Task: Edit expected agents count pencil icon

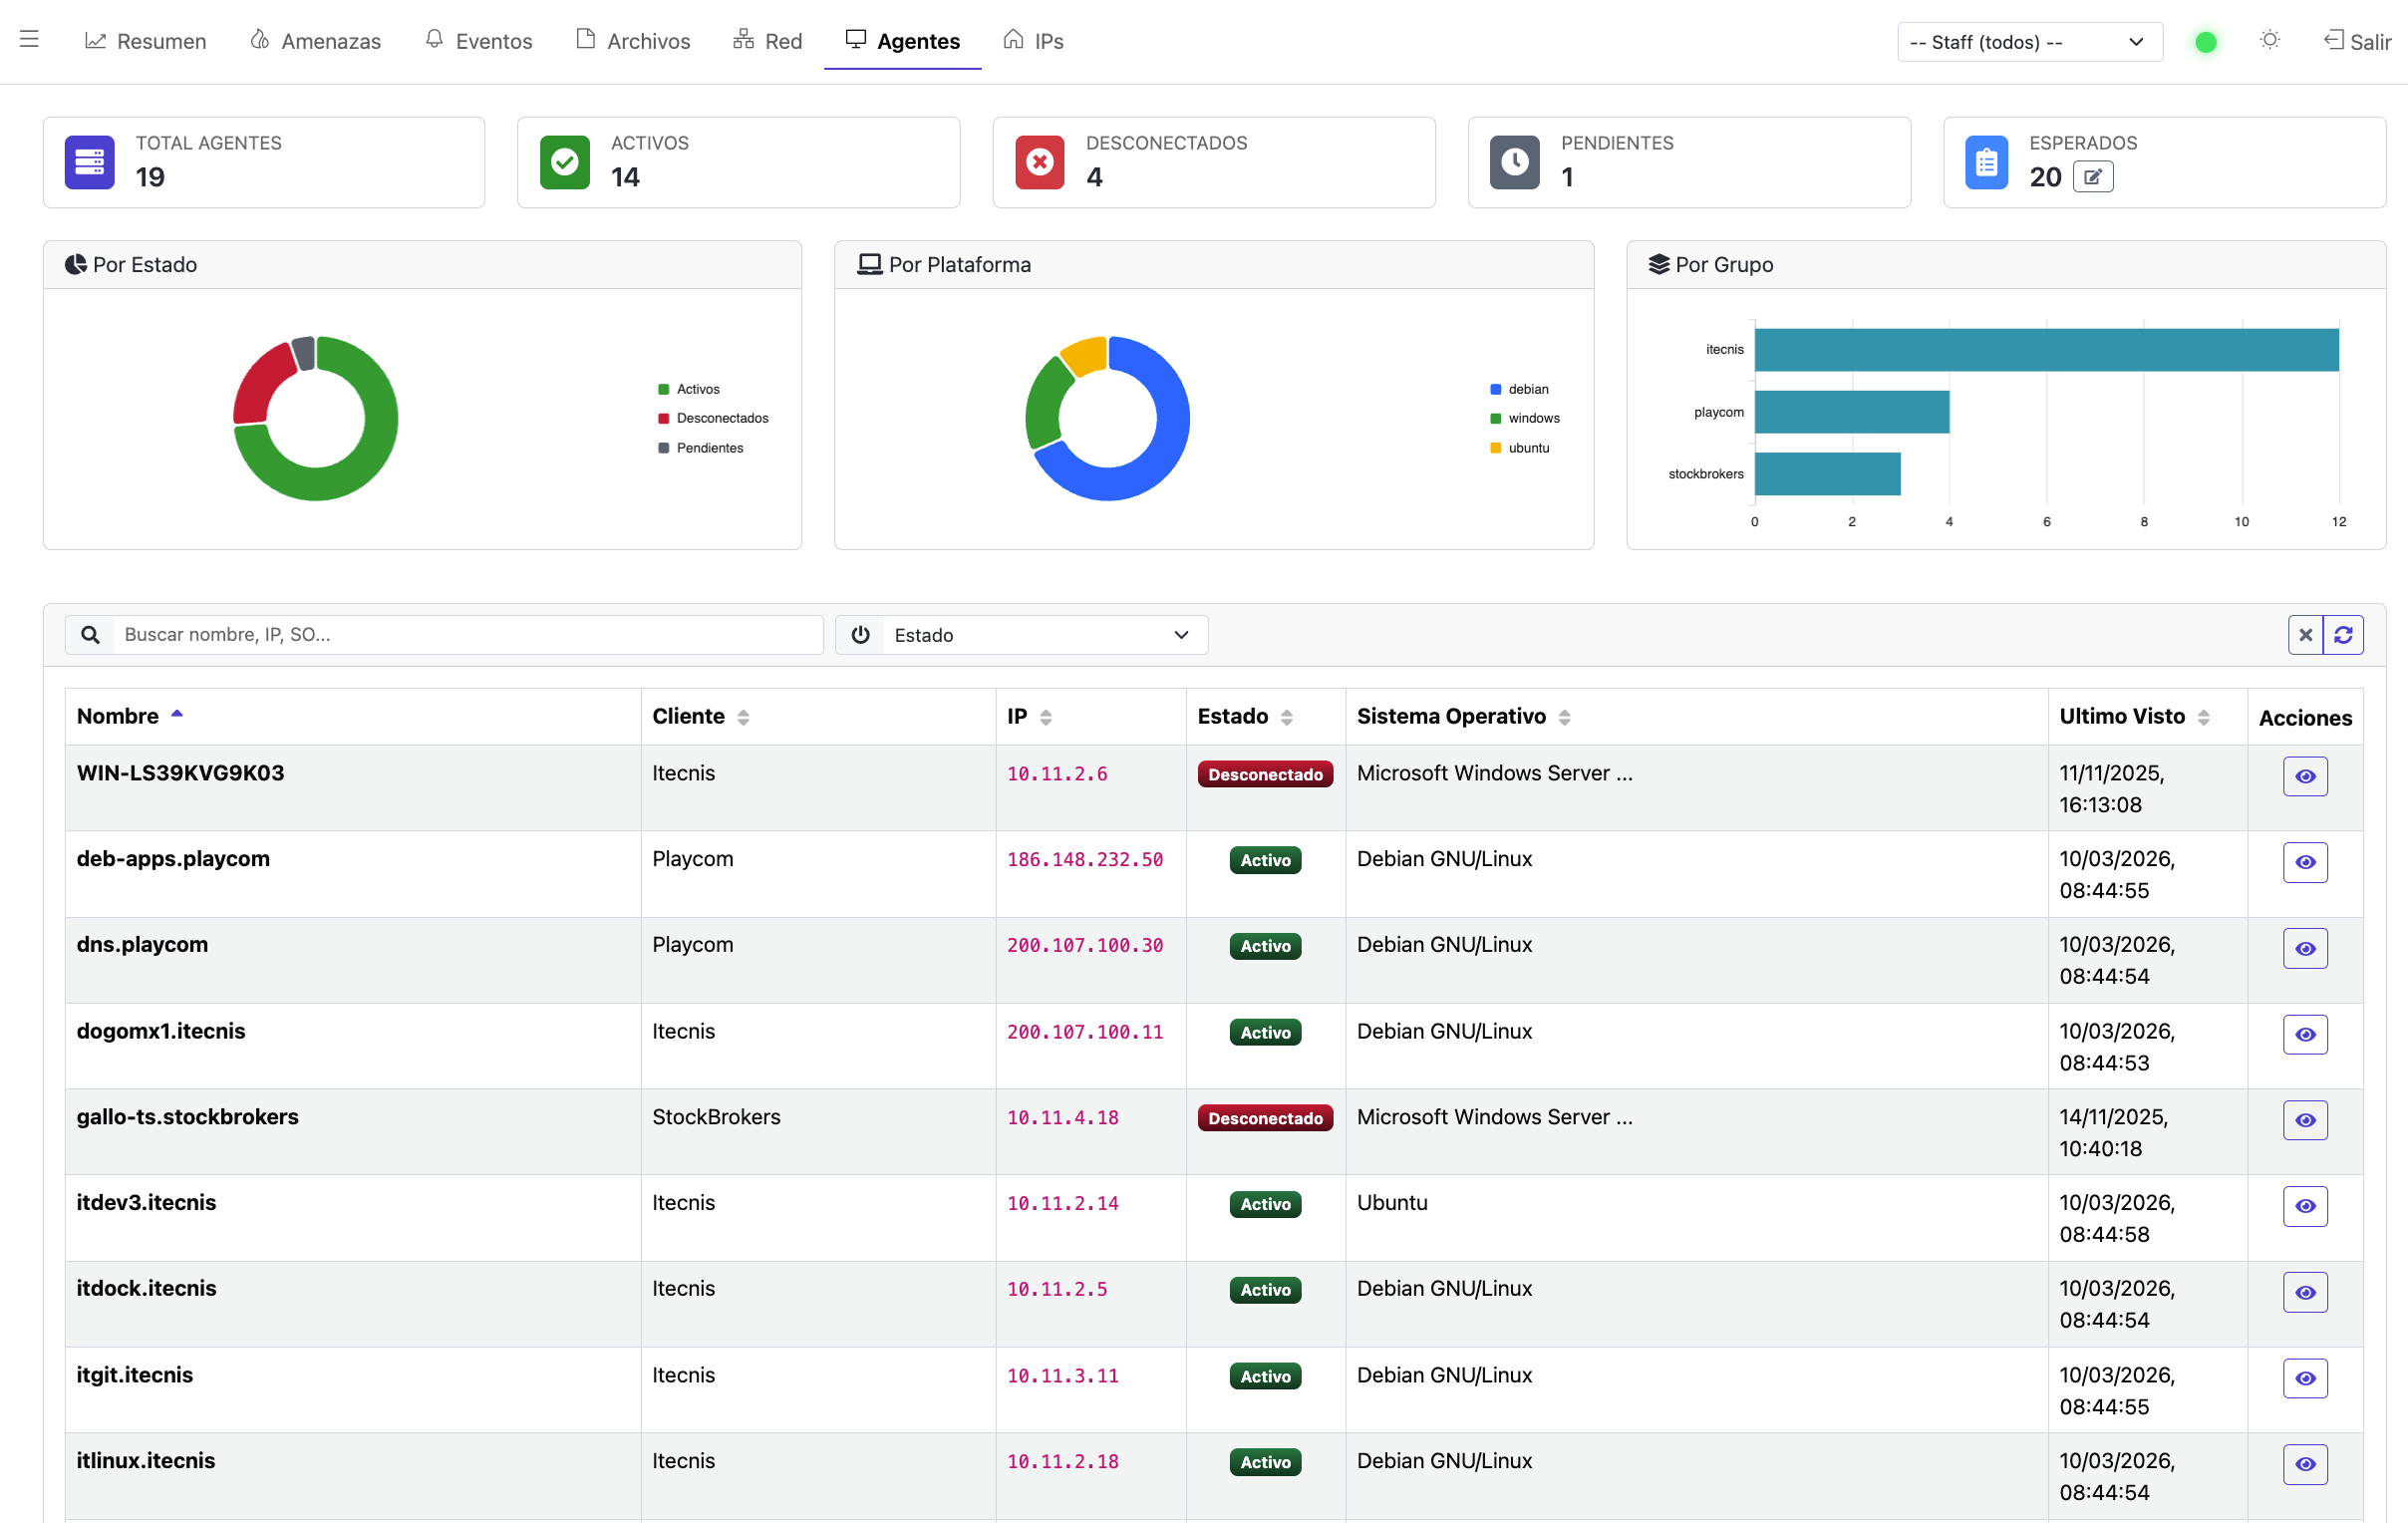Action: [2092, 177]
